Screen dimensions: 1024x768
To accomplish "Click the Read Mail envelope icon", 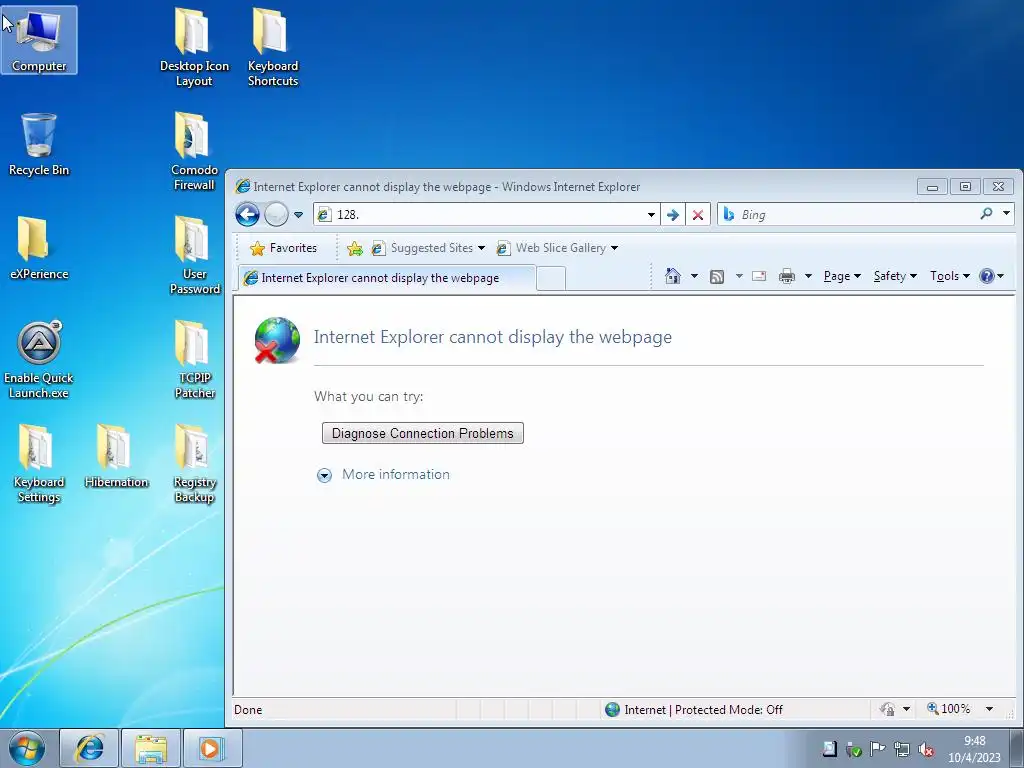I will pyautogui.click(x=759, y=276).
